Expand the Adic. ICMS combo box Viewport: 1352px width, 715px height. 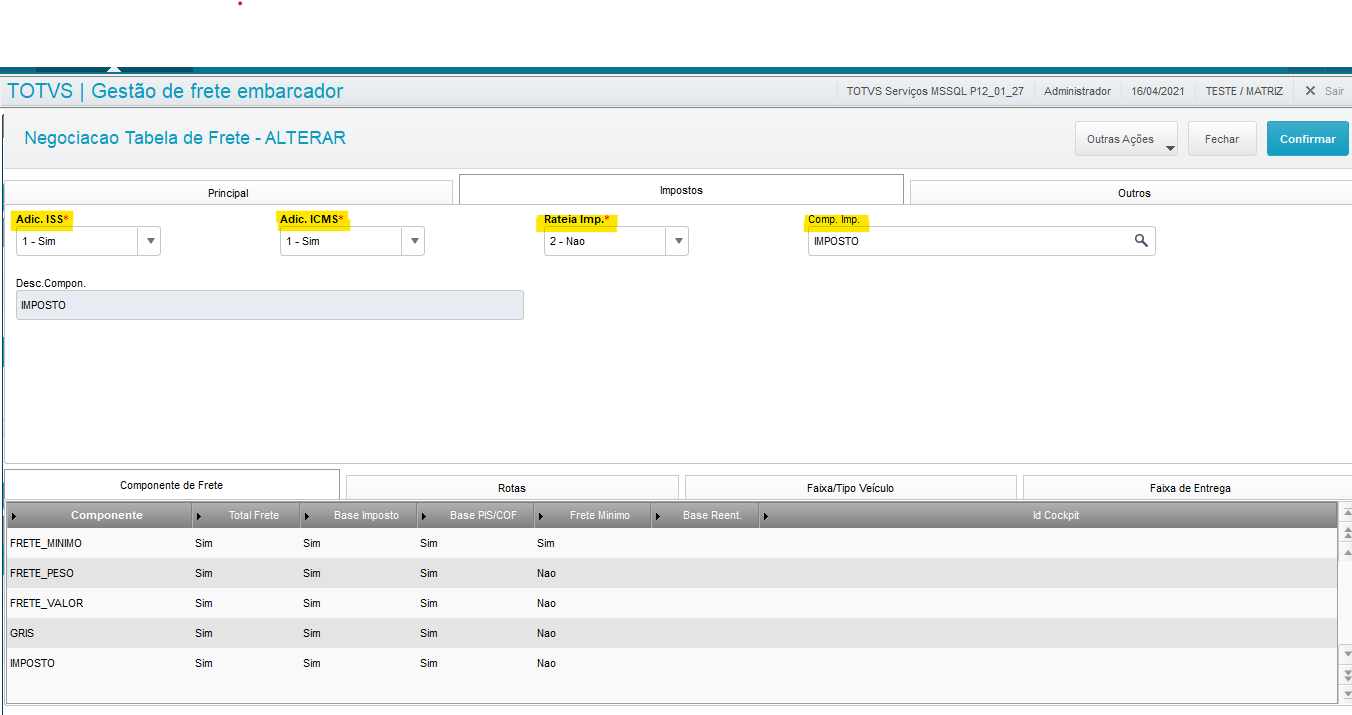click(413, 241)
